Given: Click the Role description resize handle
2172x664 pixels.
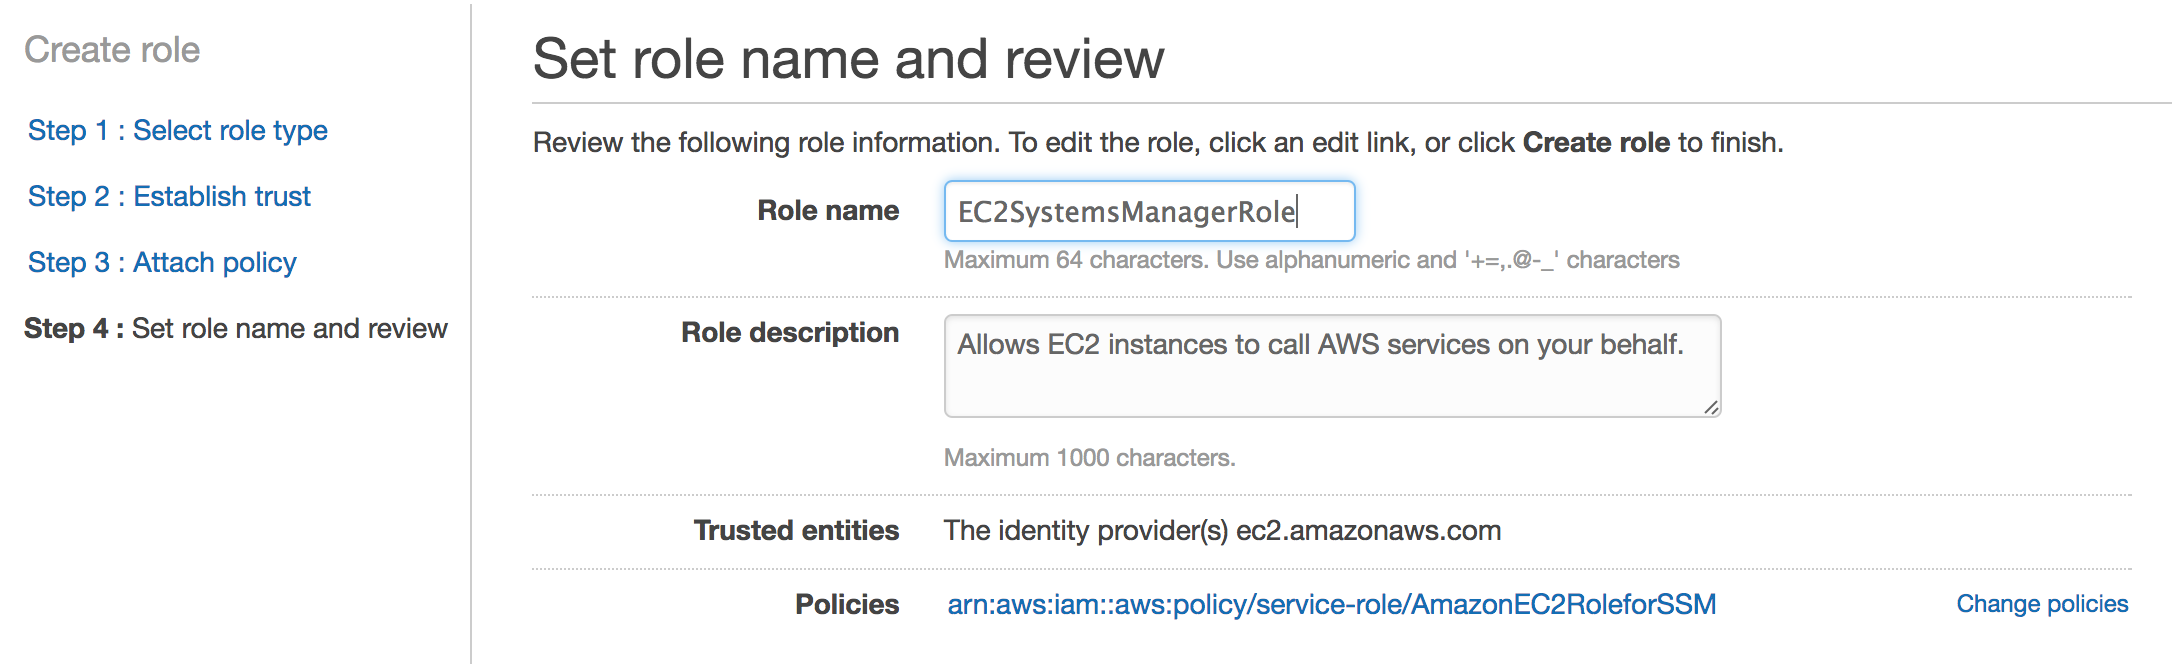Looking at the screenshot, I should [x=1710, y=407].
